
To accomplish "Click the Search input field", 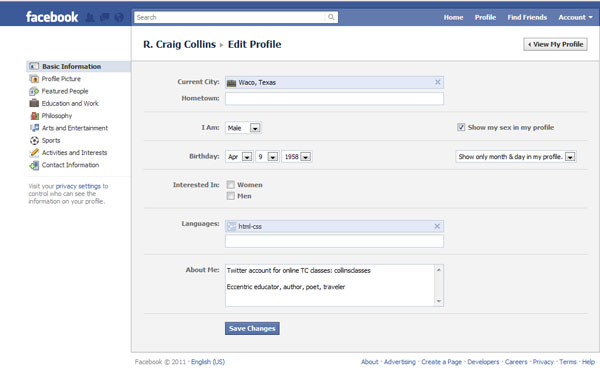I will 231,17.
